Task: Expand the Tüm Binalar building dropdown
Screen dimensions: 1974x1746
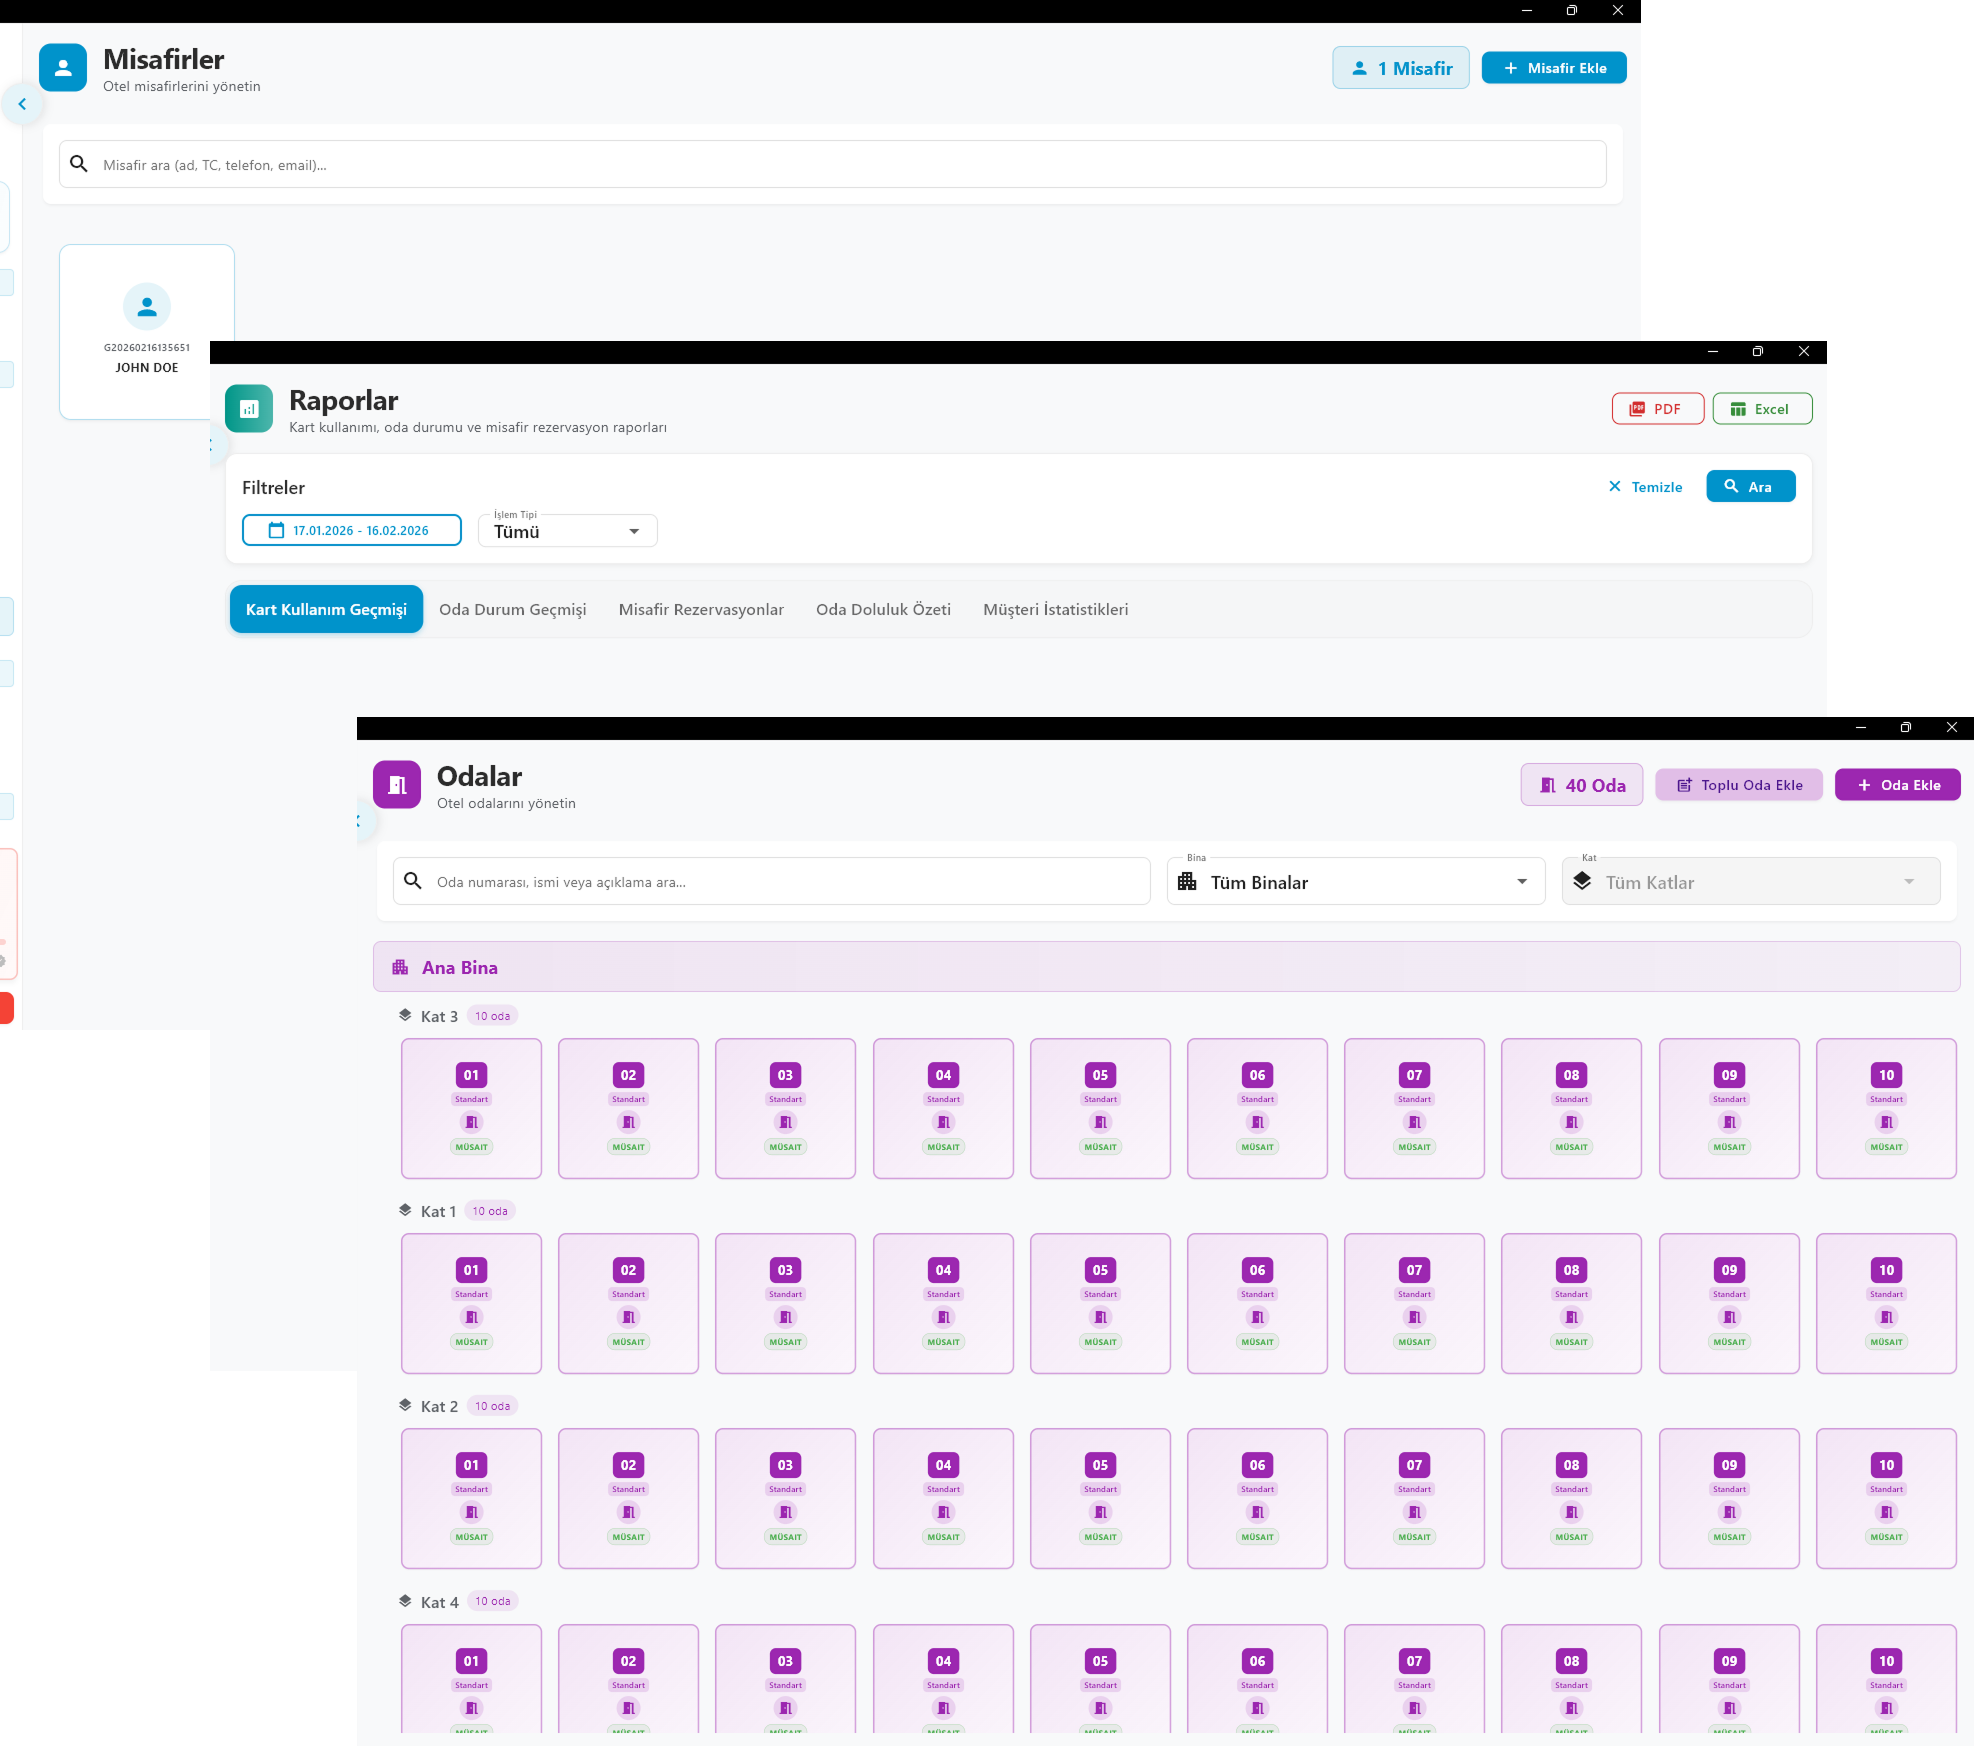Action: [x=1355, y=882]
